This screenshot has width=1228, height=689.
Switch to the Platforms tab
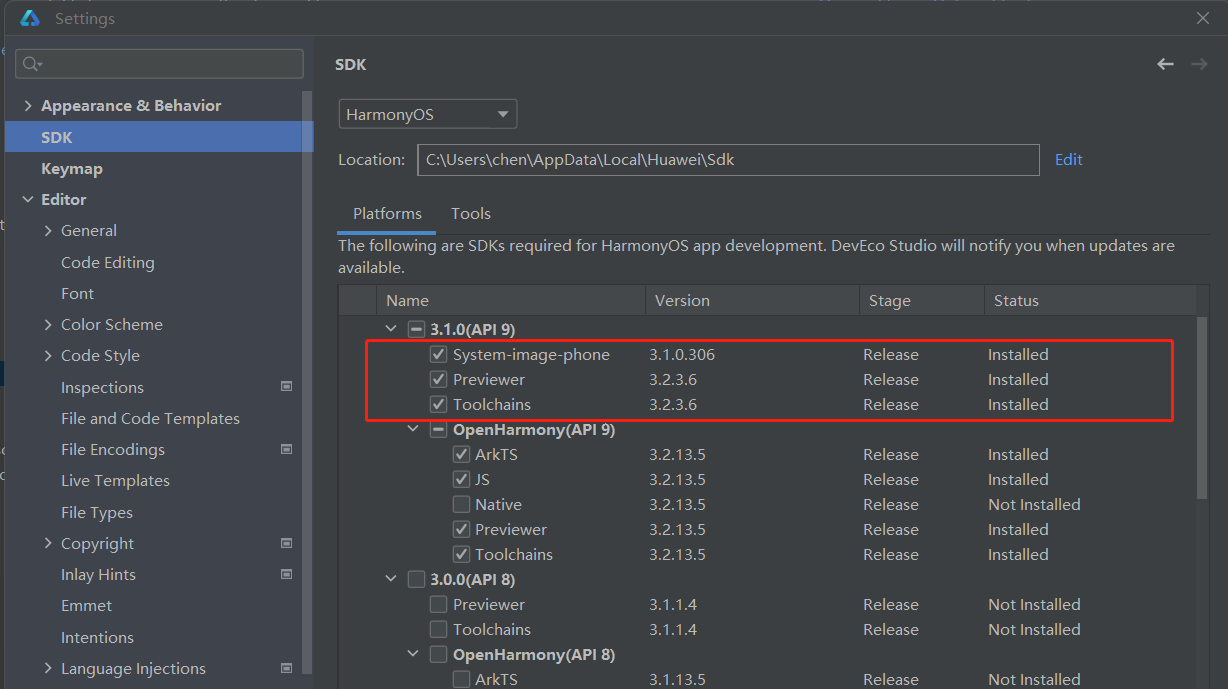387,214
